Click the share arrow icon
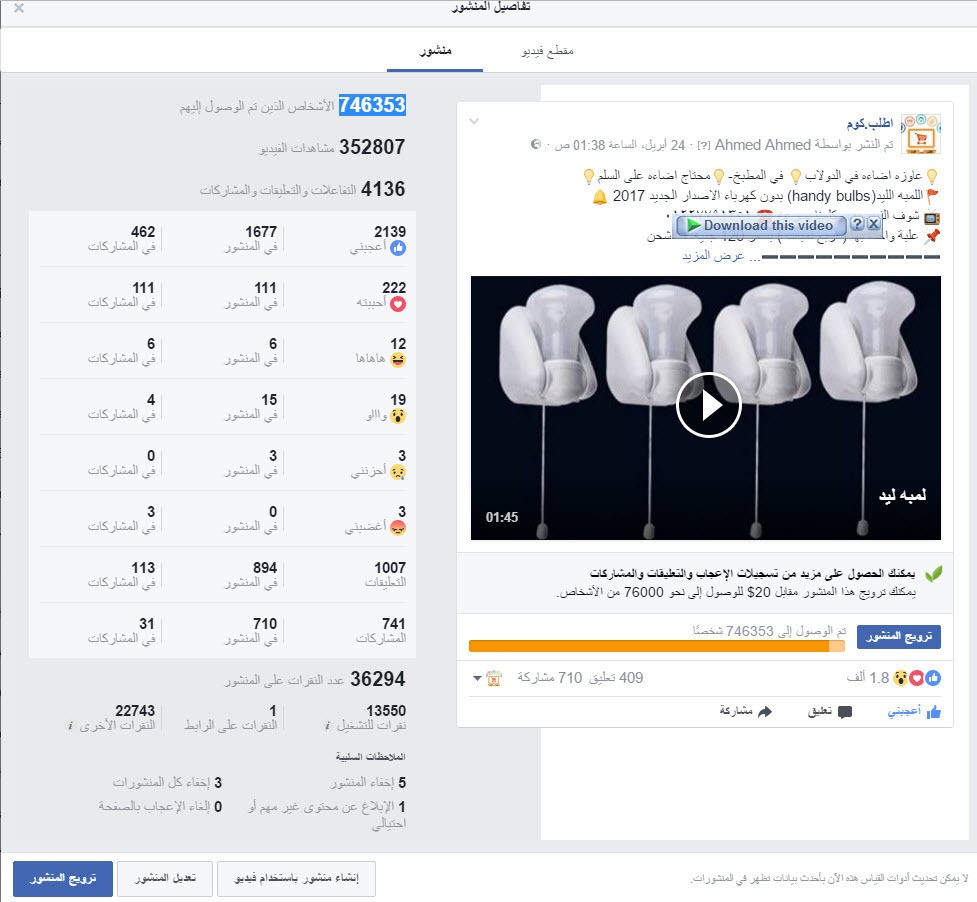This screenshot has width=977, height=902. (765, 711)
